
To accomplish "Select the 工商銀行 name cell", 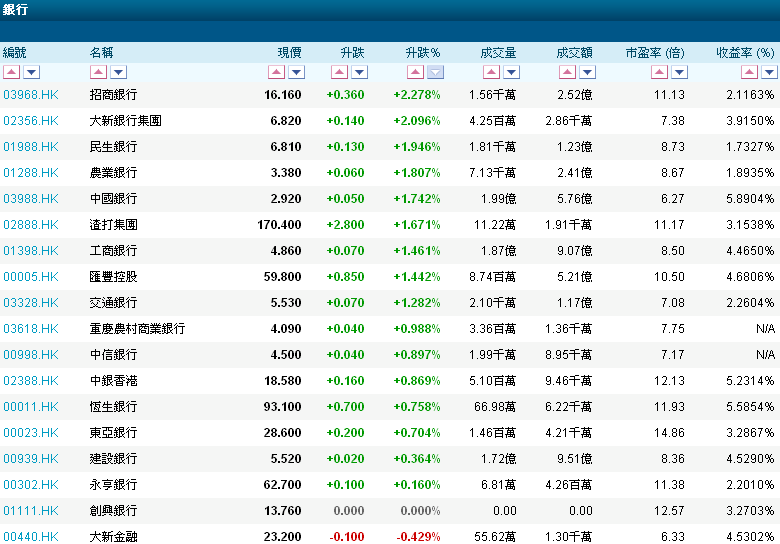I will pos(113,251).
